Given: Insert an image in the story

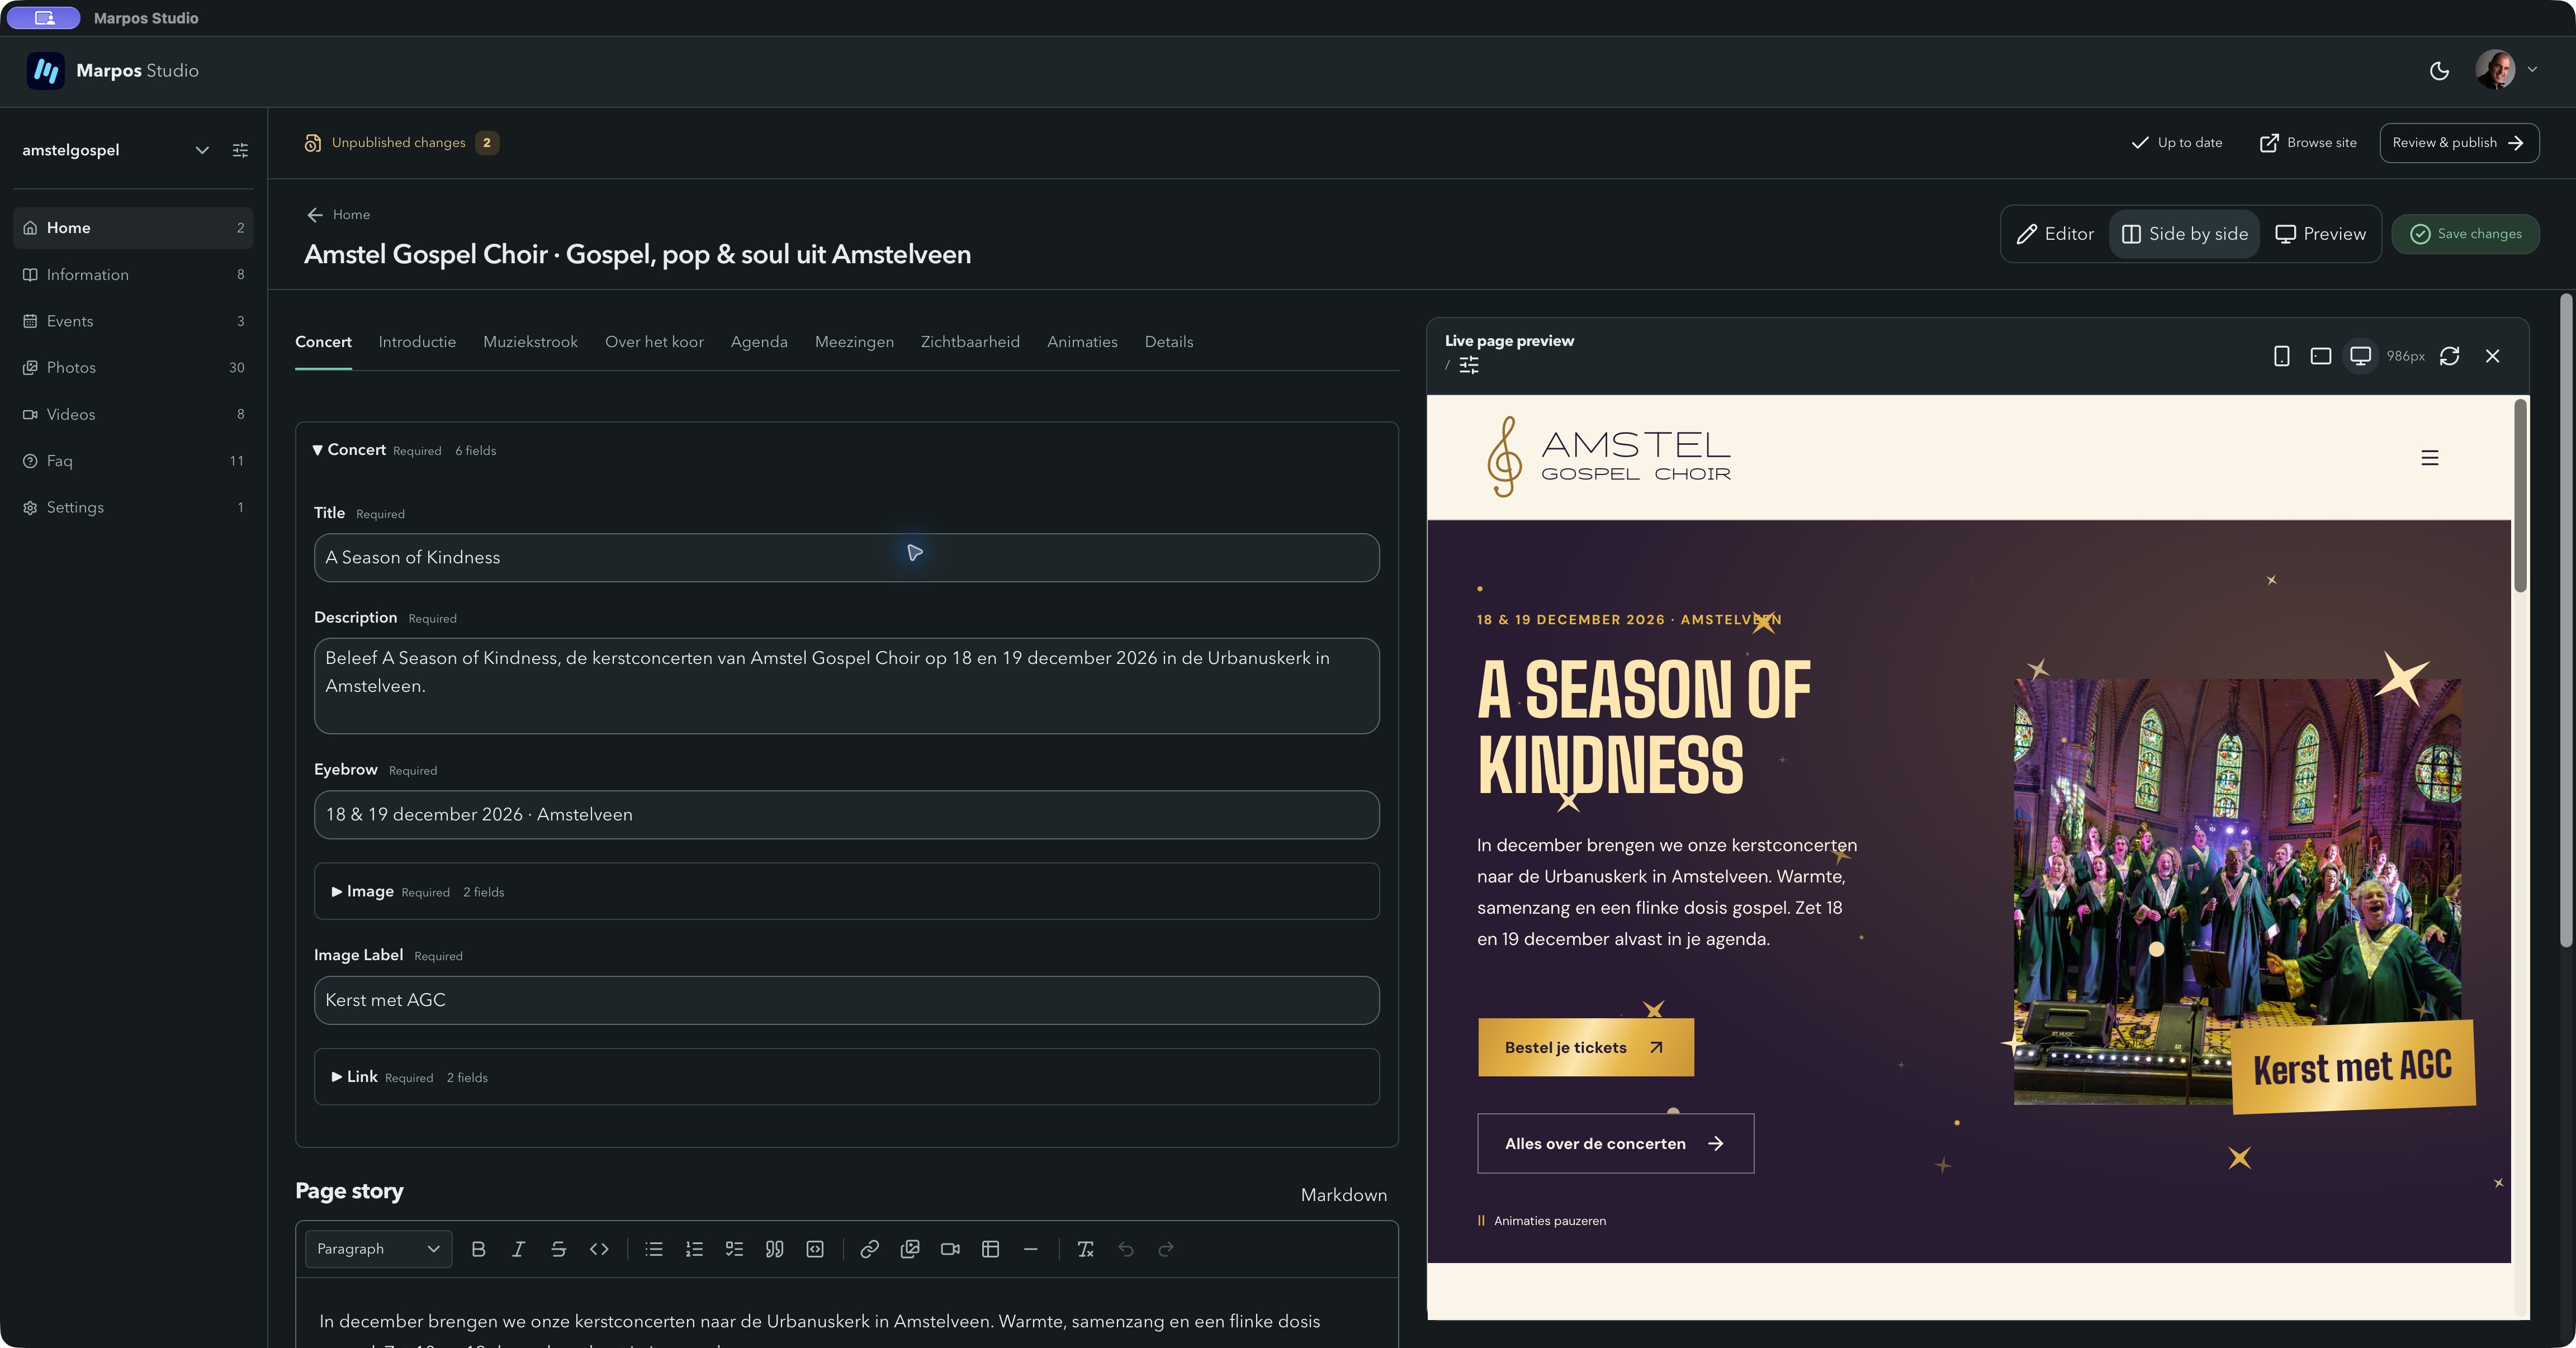Looking at the screenshot, I should click(x=910, y=1249).
